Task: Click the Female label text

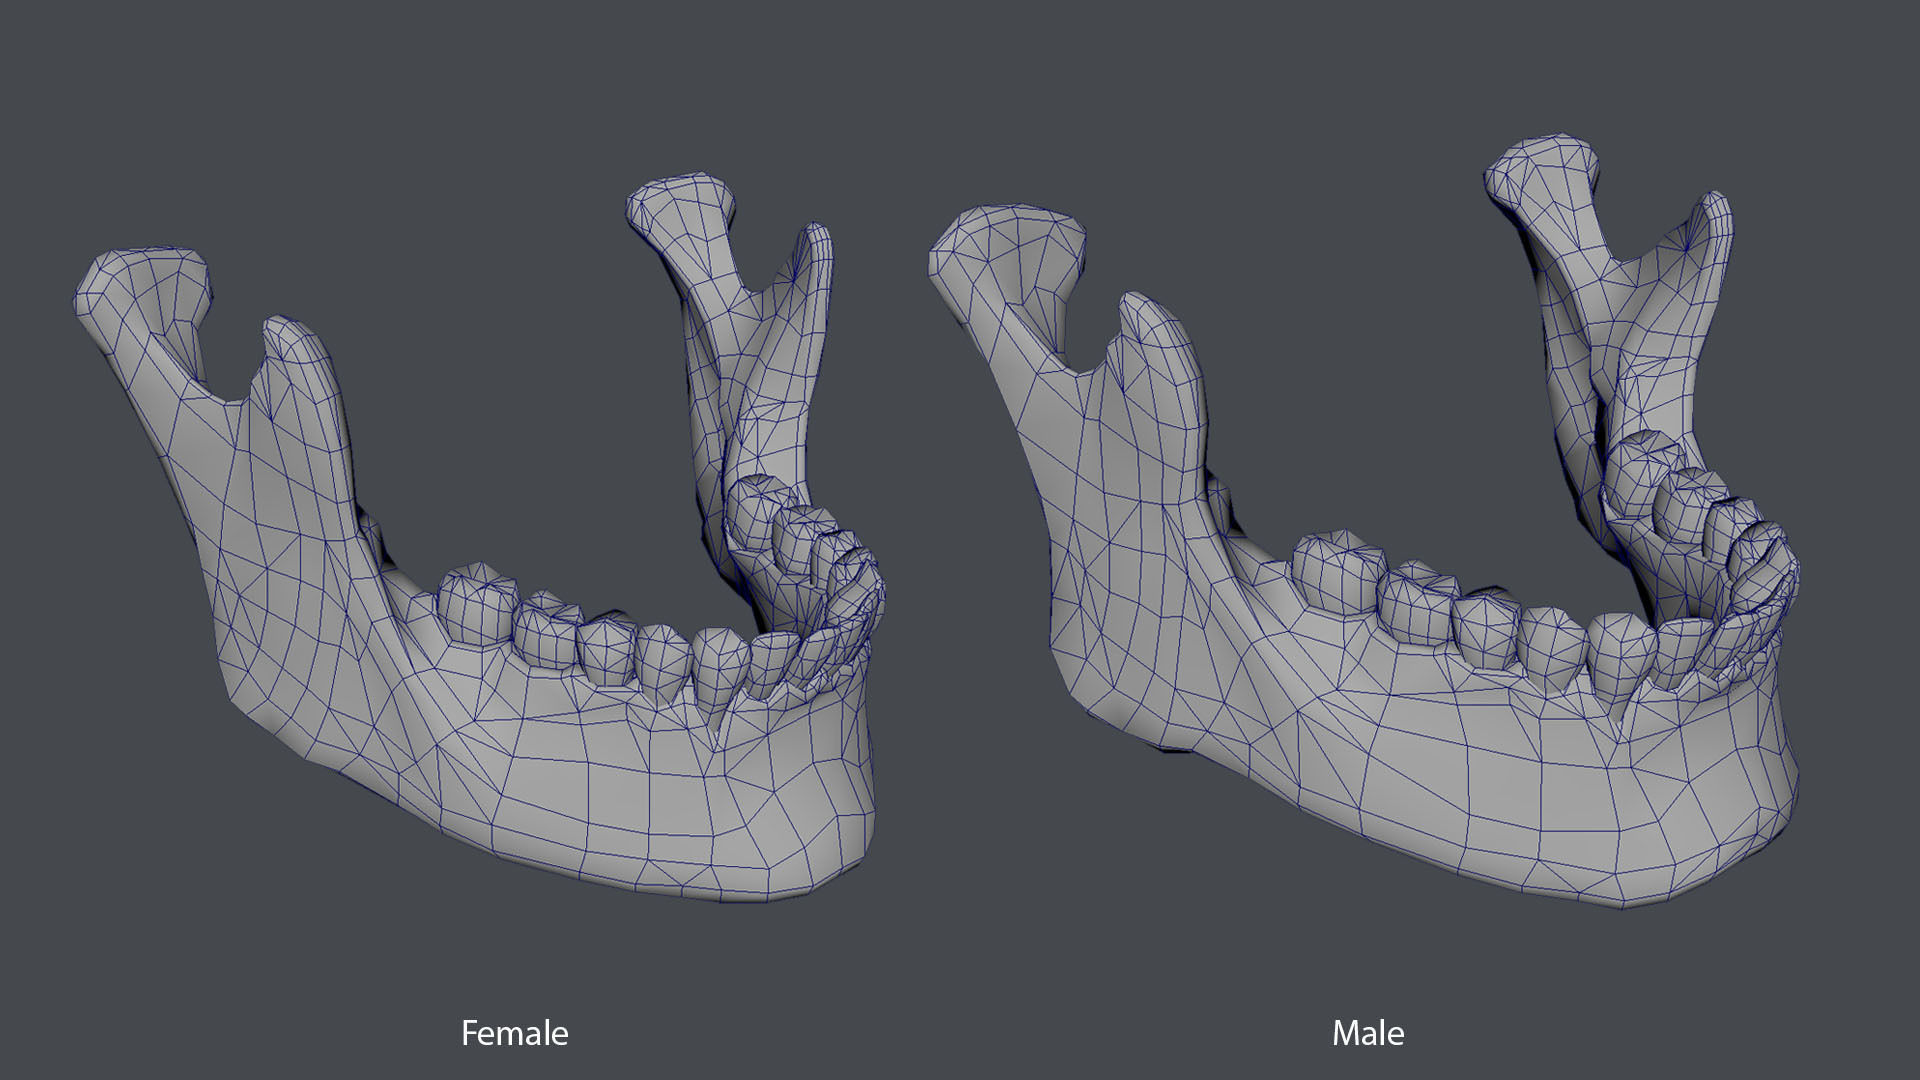Action: click(514, 1032)
